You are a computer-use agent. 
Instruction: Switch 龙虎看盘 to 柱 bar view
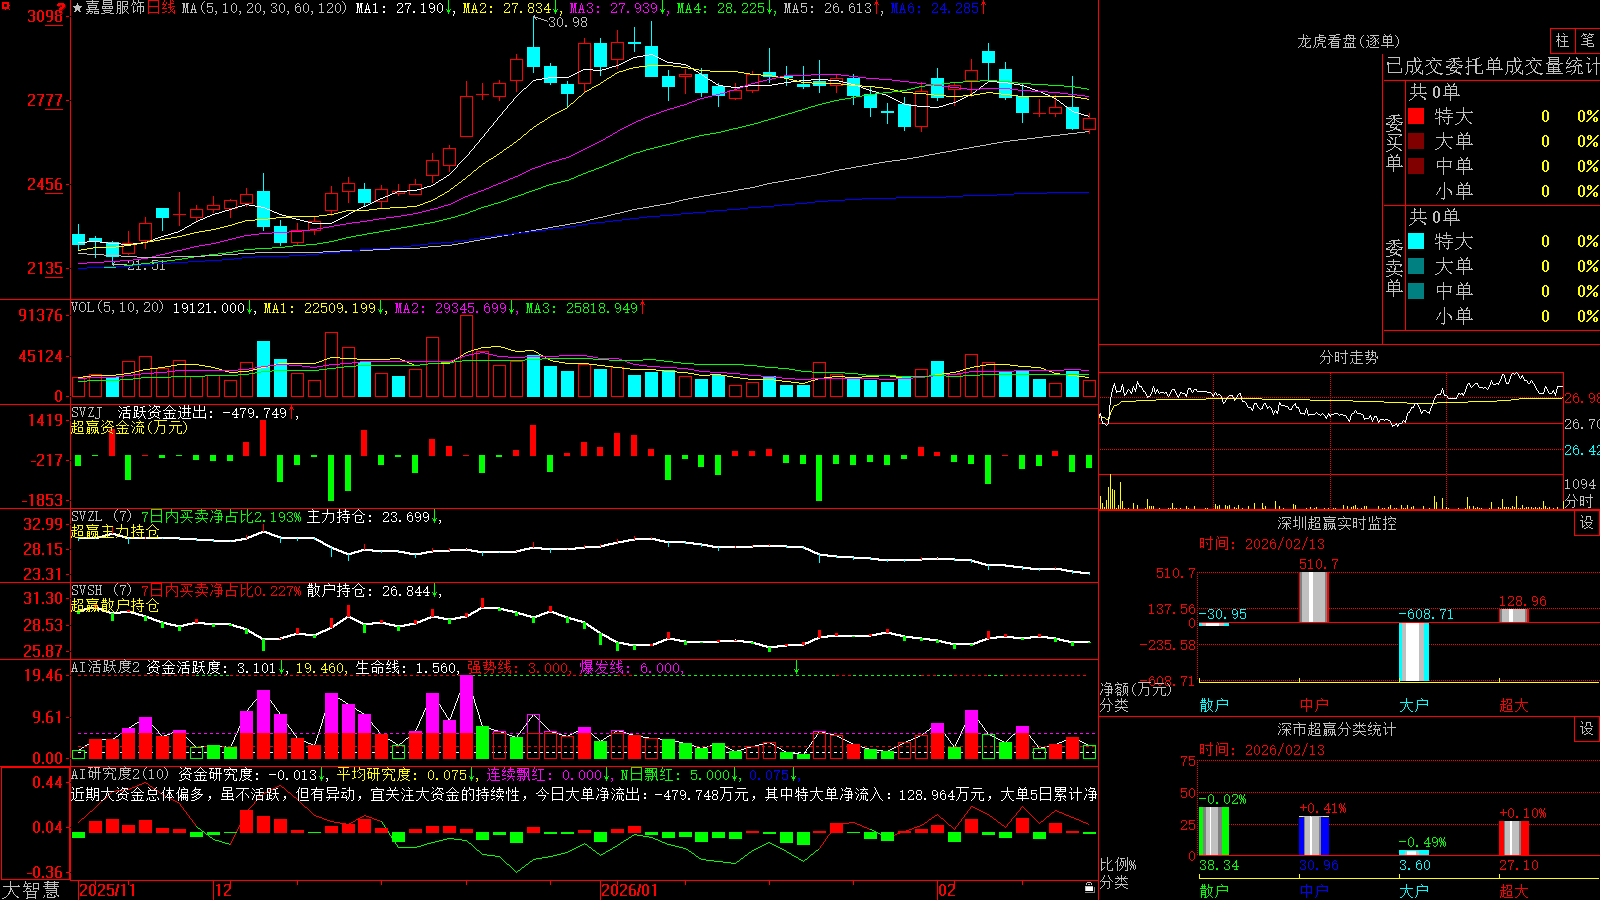click(1562, 41)
